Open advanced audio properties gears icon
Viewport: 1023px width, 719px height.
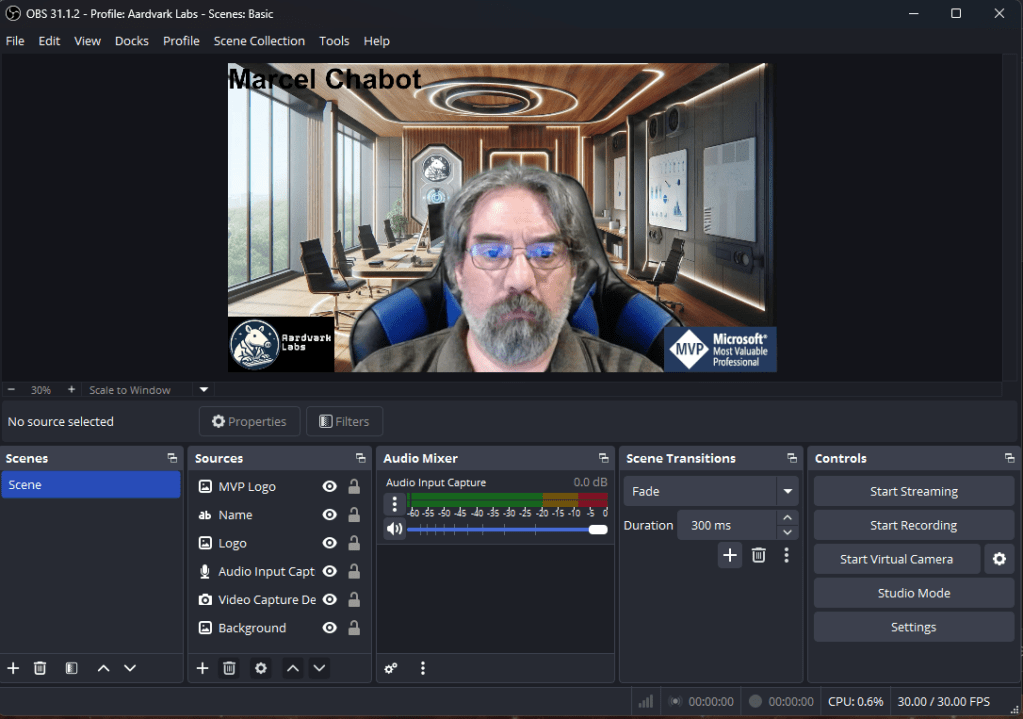click(x=391, y=668)
